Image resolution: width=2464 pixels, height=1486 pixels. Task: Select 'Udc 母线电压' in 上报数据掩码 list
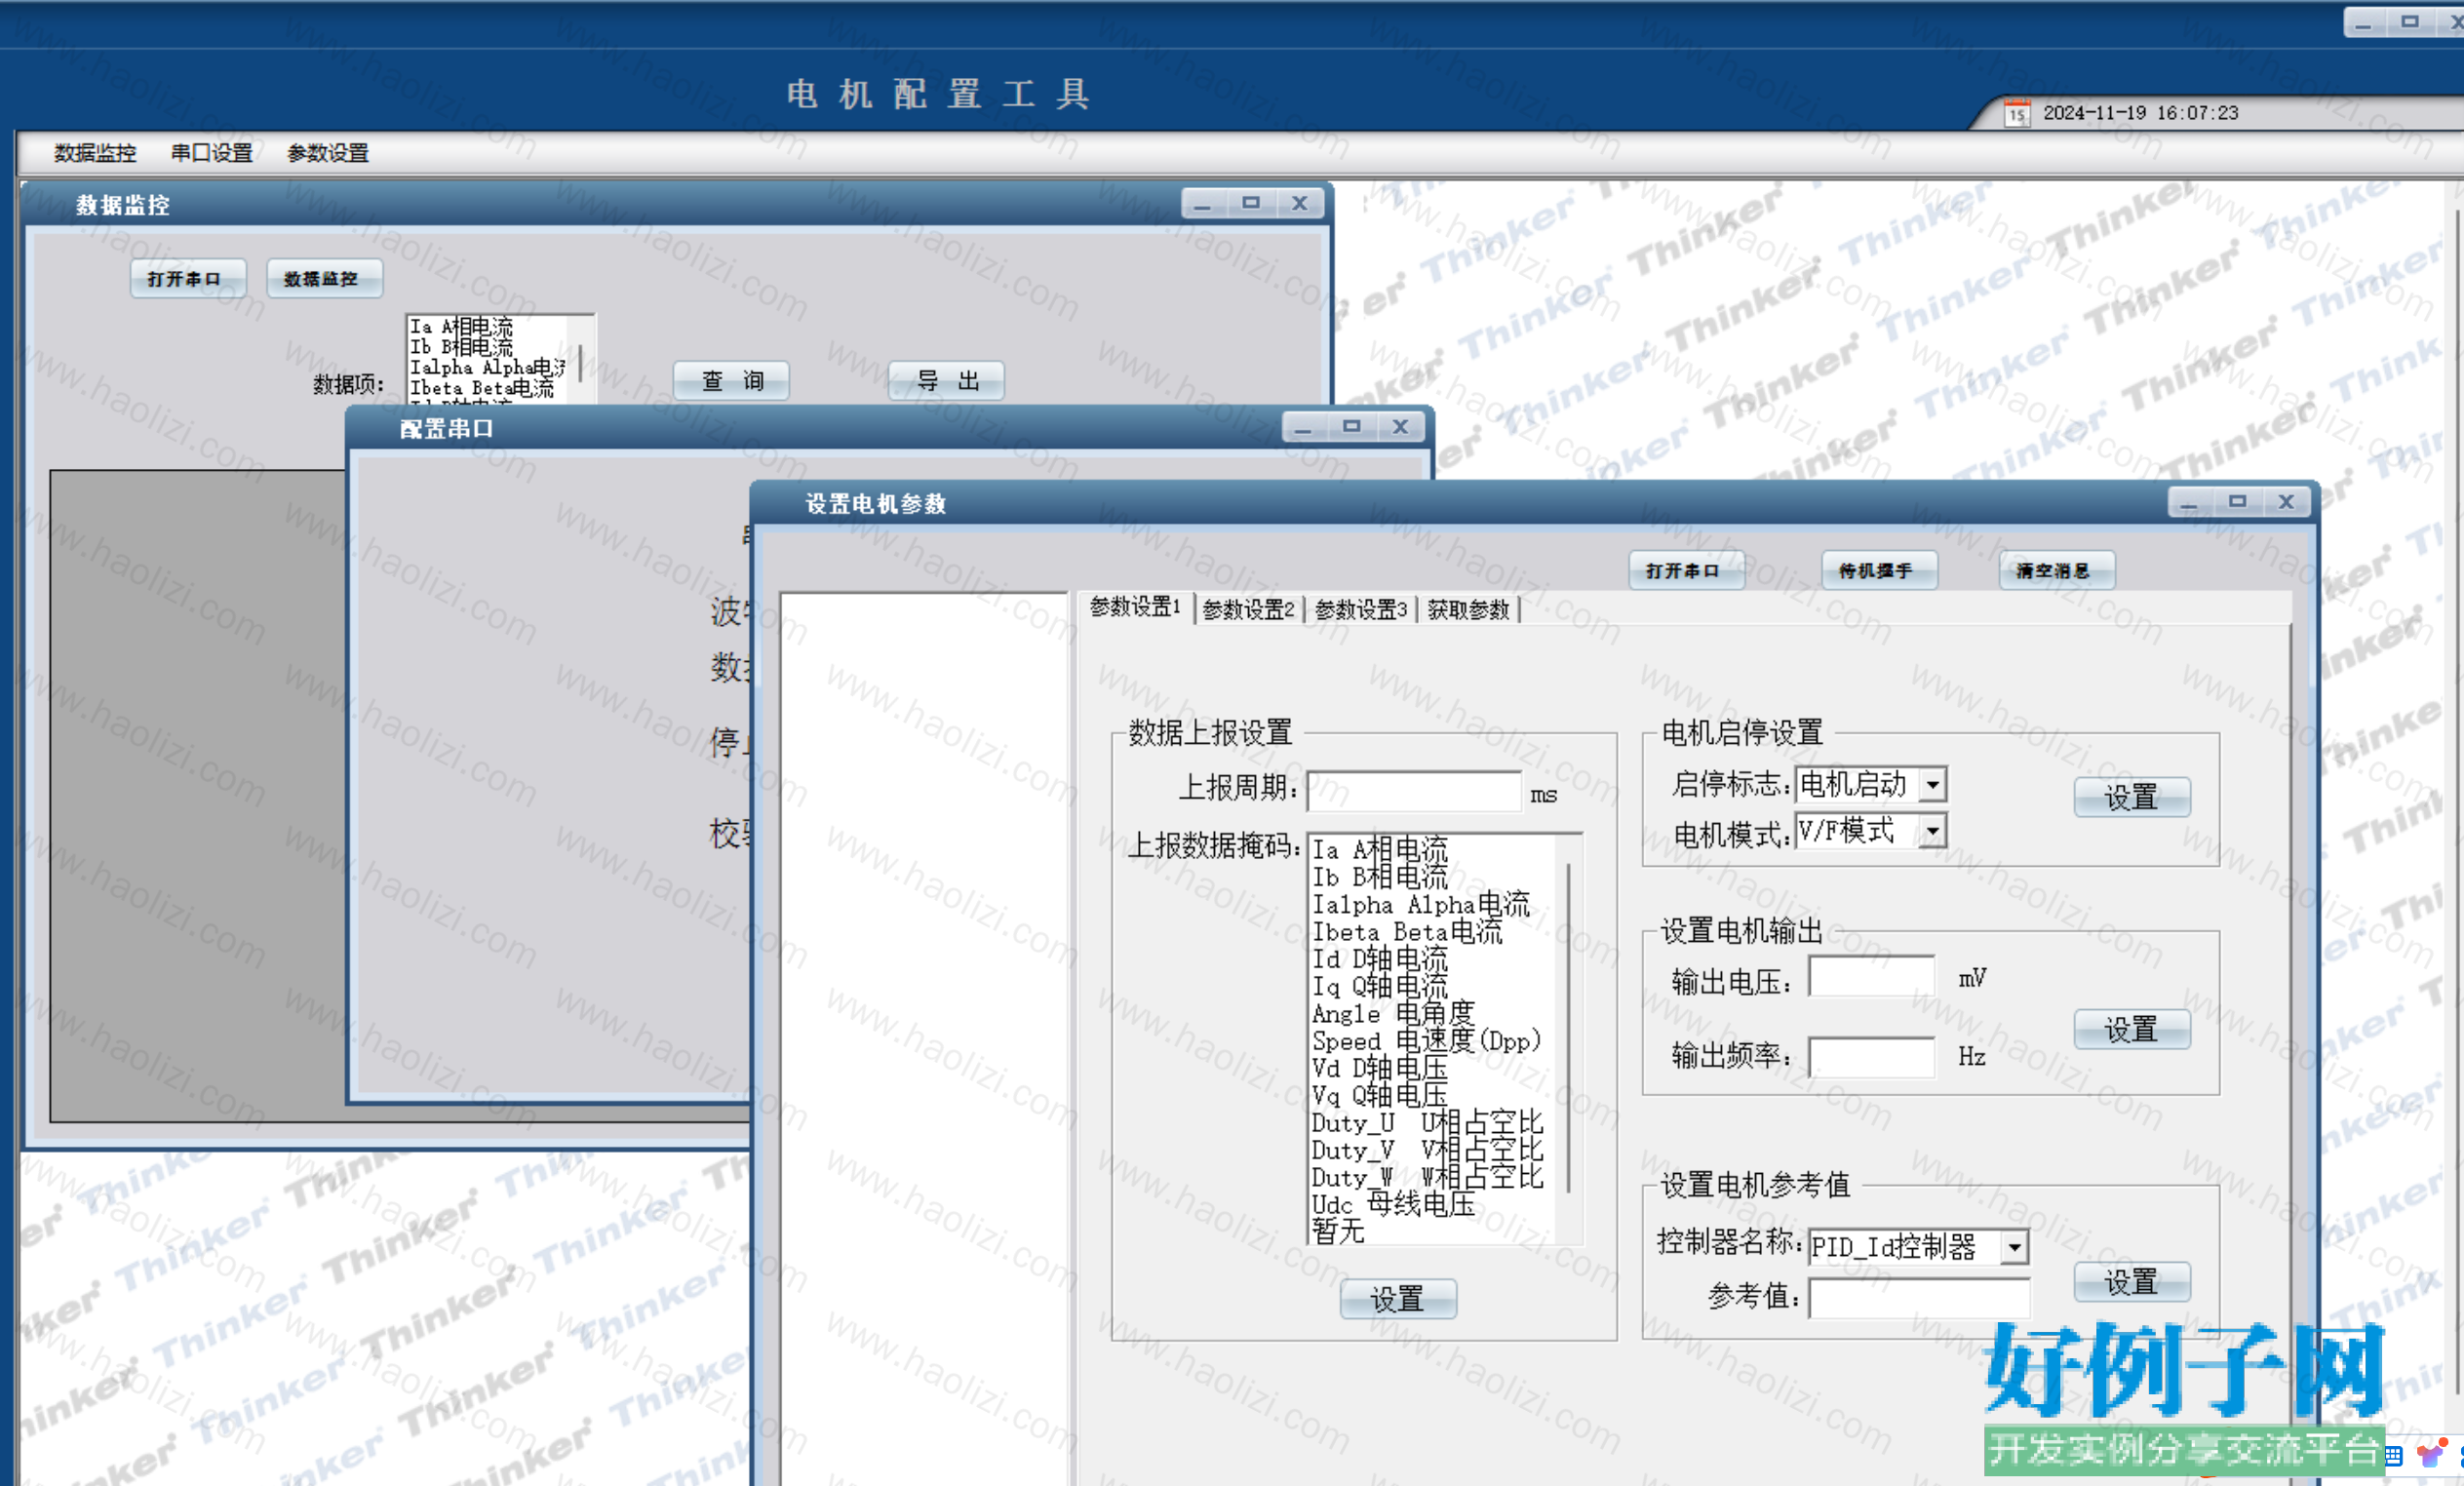[x=1394, y=1205]
